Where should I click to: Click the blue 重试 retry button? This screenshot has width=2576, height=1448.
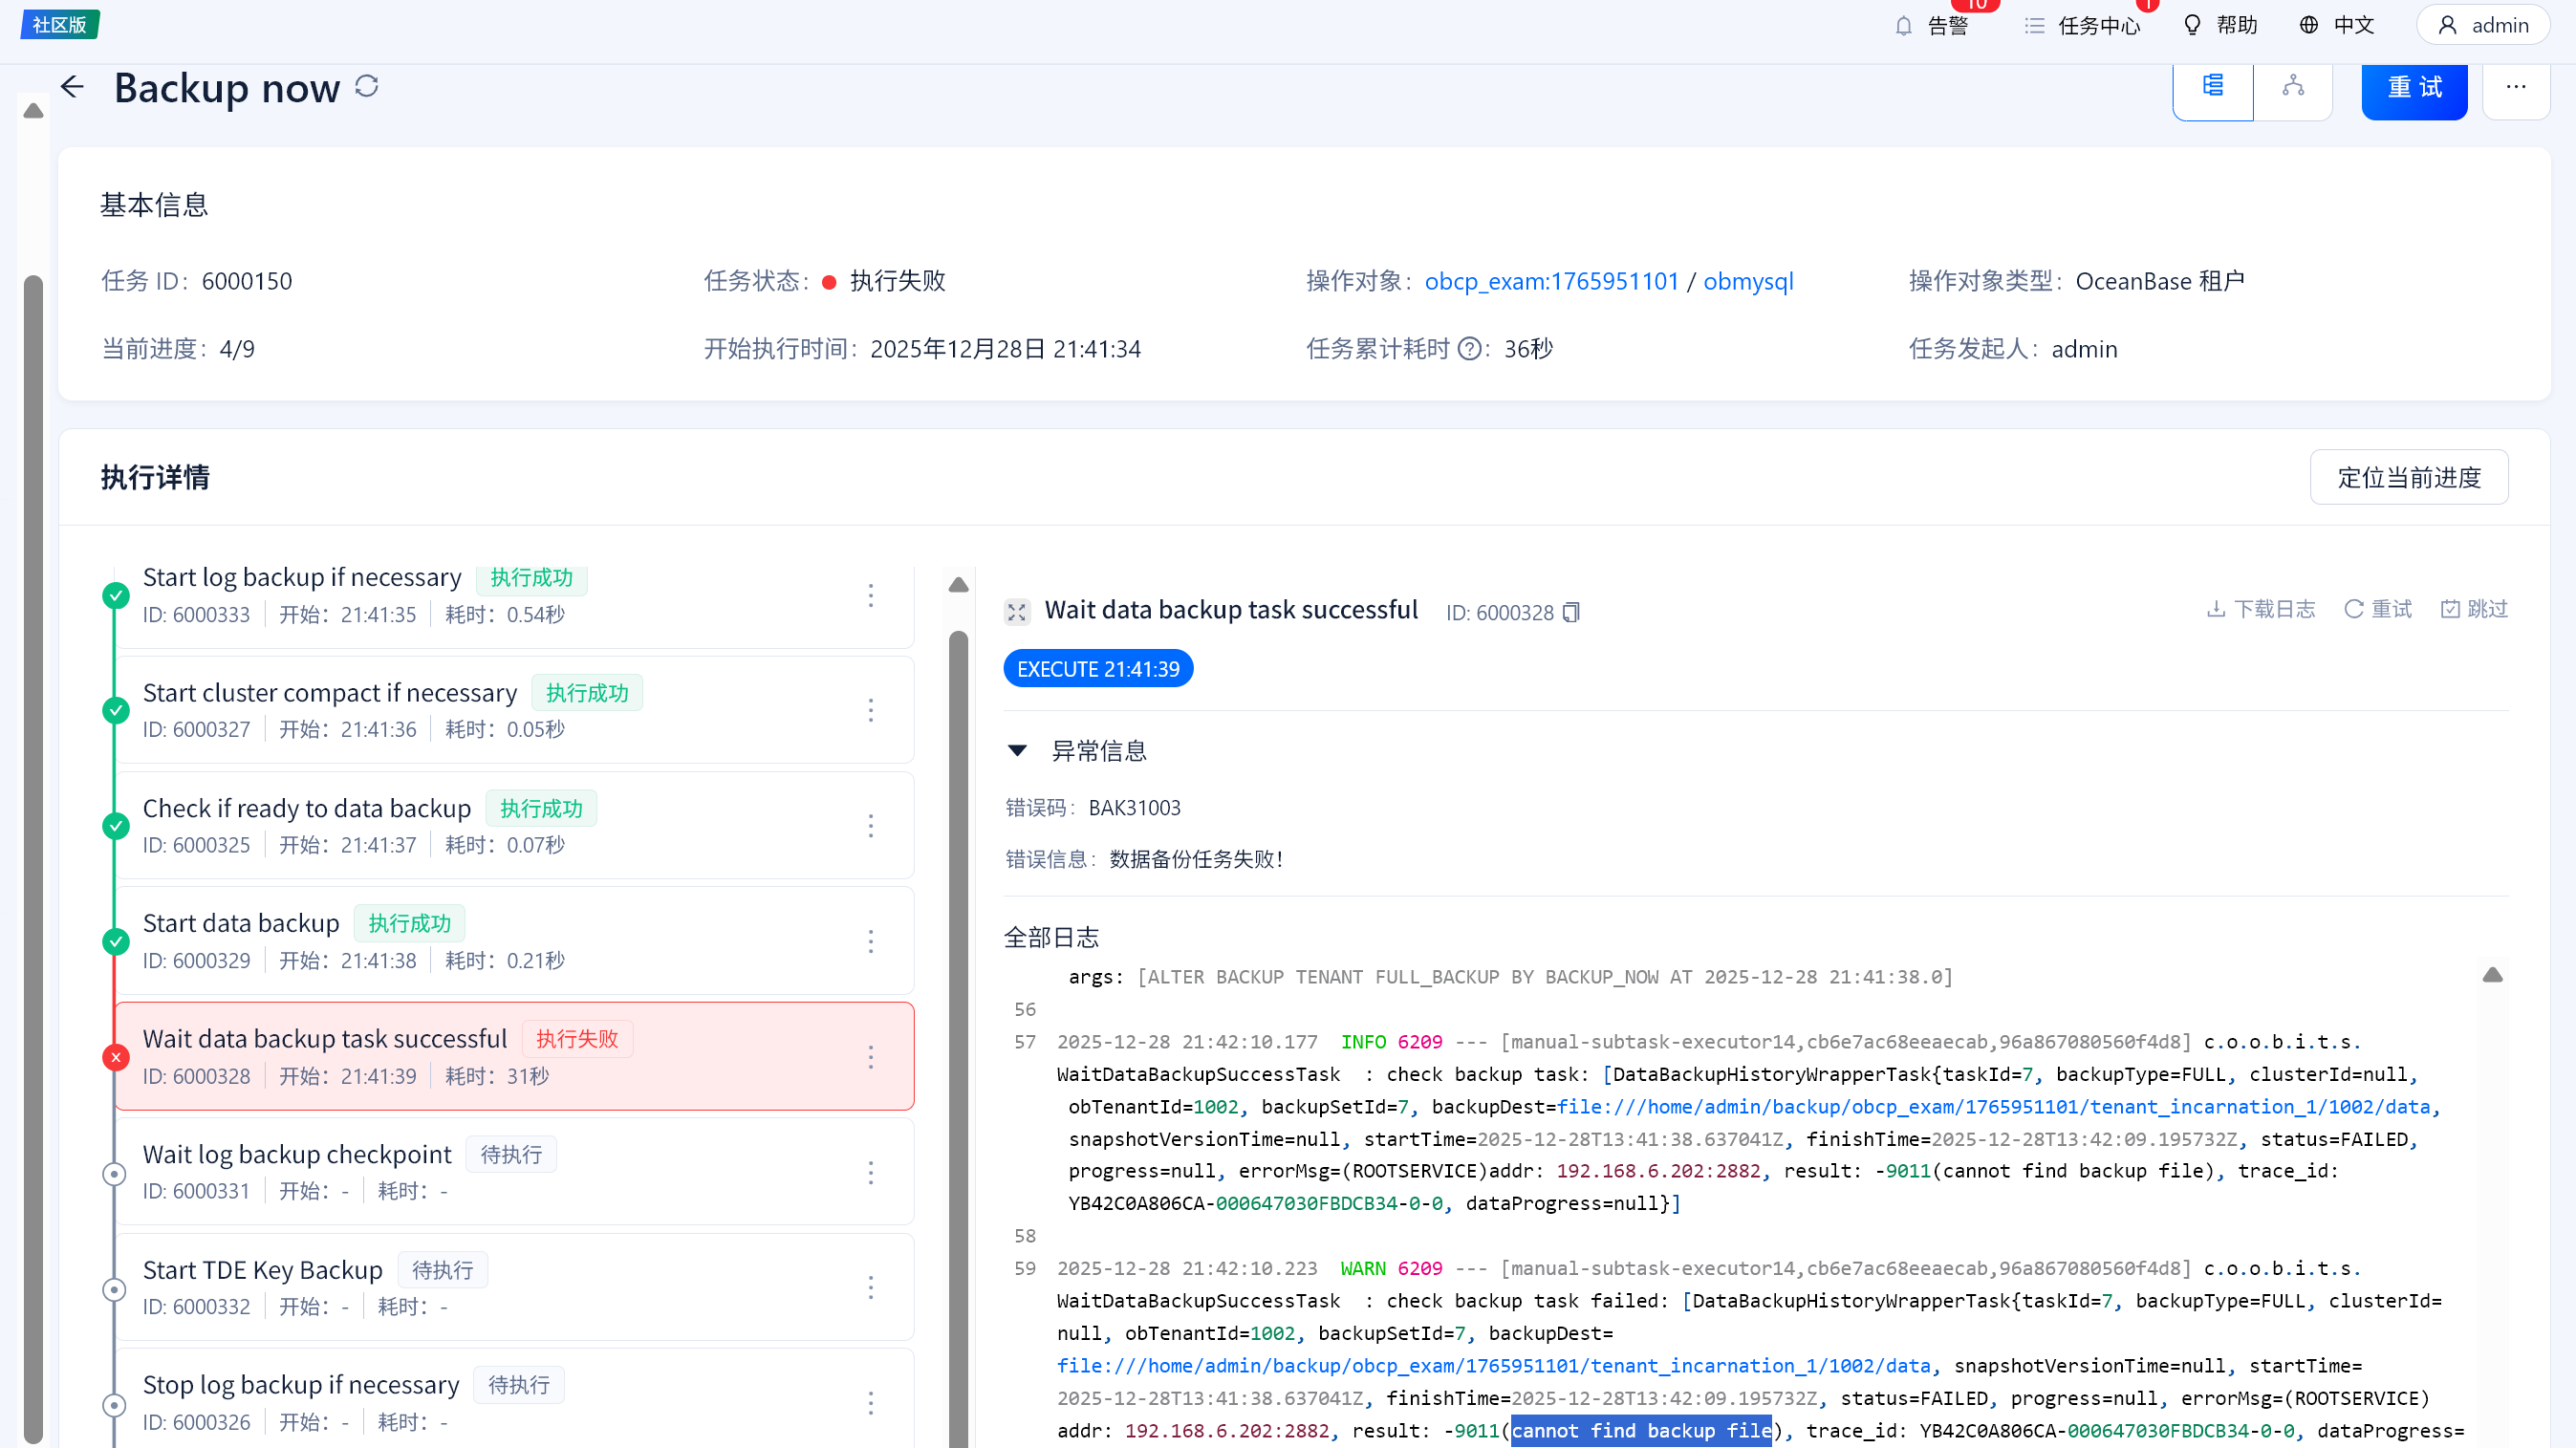[x=2414, y=87]
